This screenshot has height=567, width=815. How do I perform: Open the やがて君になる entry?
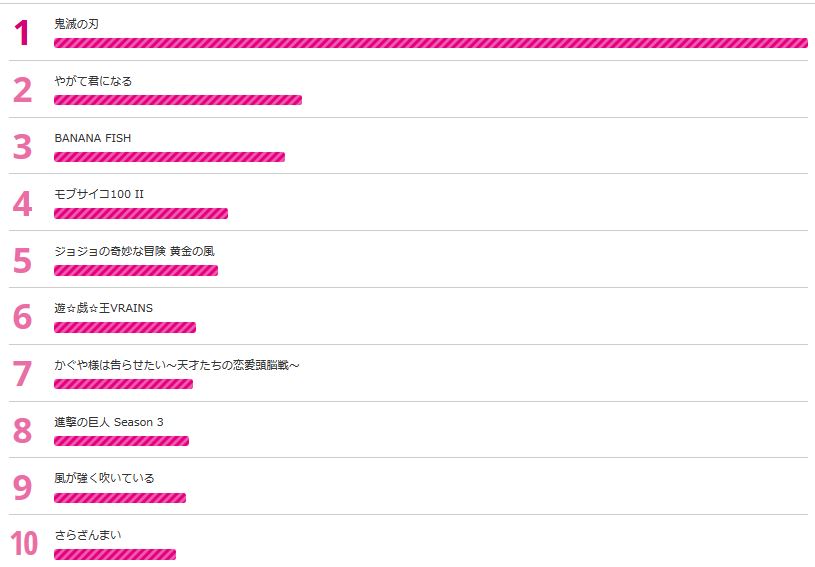point(93,80)
